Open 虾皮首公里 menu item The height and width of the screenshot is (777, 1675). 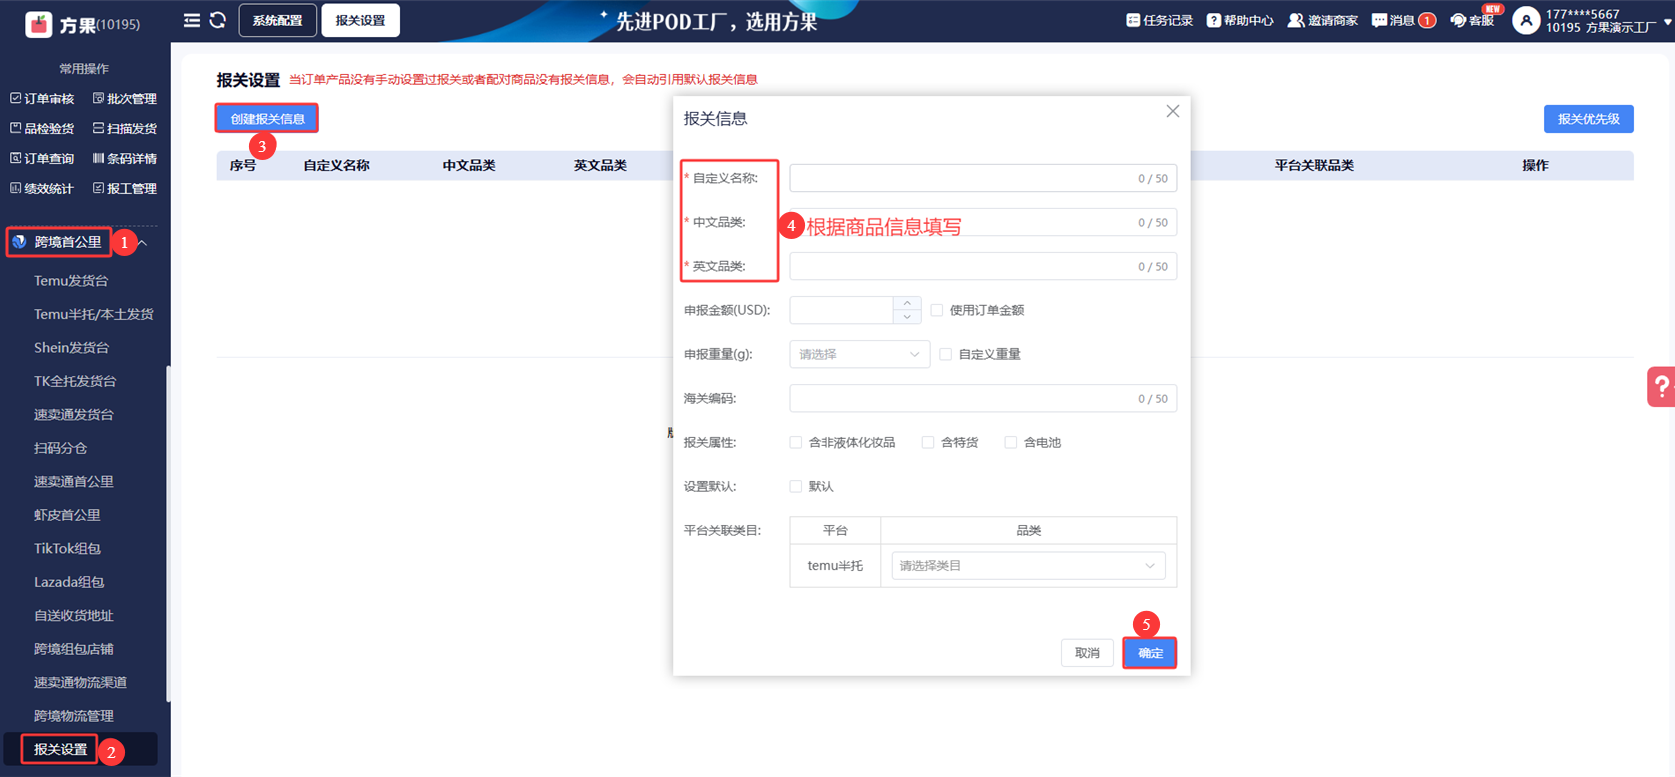[67, 515]
